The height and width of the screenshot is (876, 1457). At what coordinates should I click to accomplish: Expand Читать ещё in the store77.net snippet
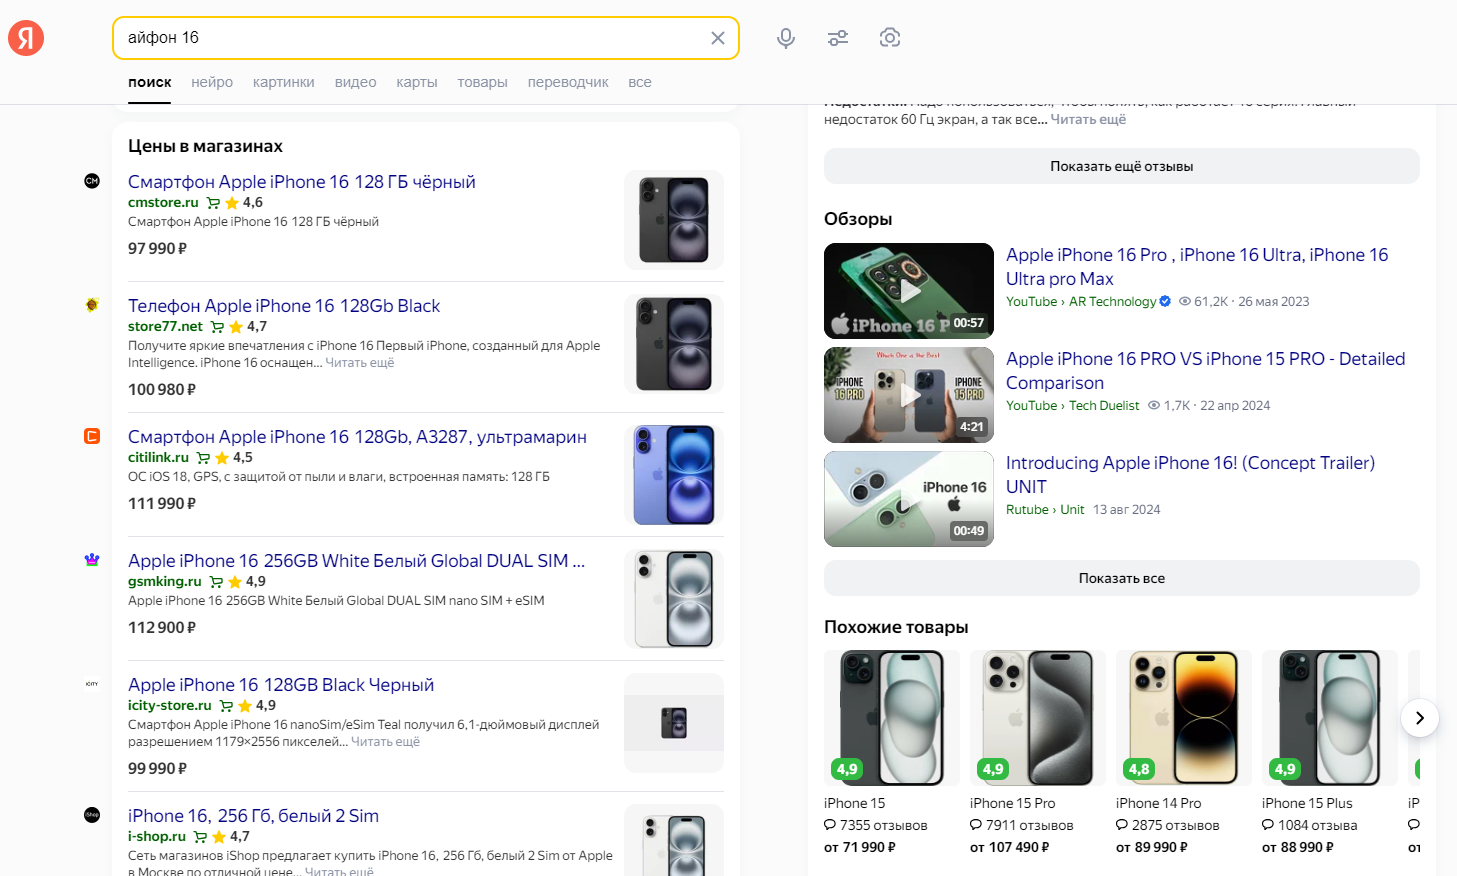(360, 363)
